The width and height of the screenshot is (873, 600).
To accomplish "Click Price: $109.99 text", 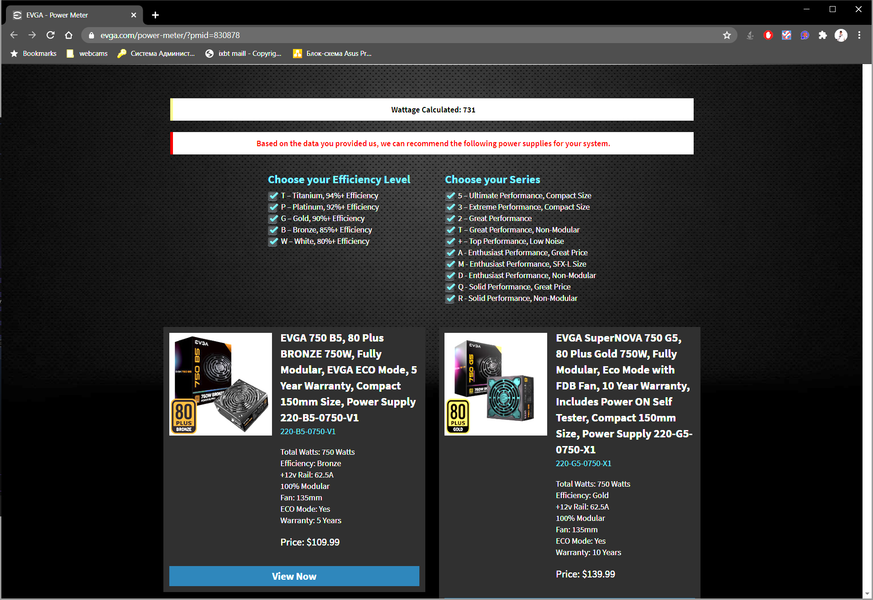I will (x=310, y=542).
